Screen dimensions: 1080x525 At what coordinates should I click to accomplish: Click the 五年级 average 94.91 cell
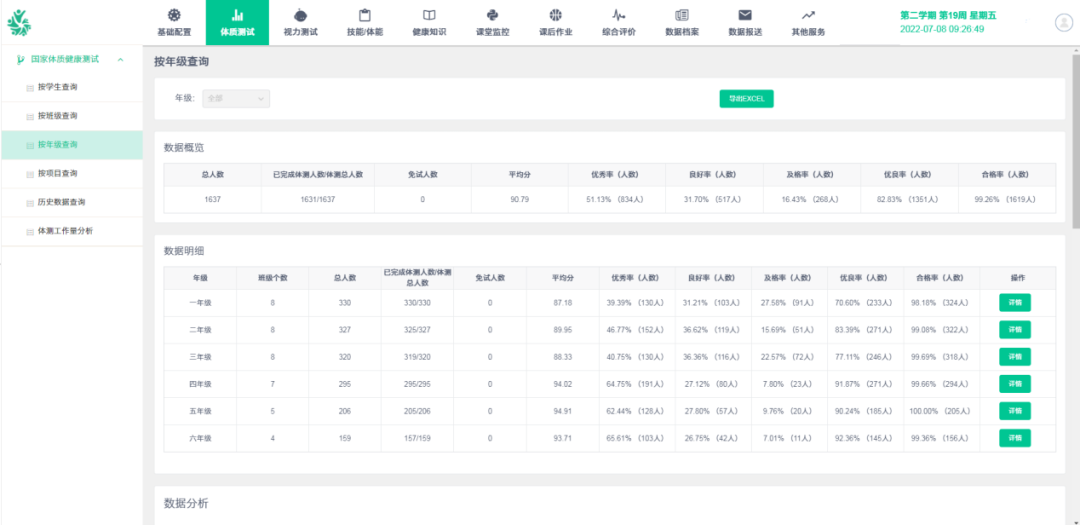point(563,411)
